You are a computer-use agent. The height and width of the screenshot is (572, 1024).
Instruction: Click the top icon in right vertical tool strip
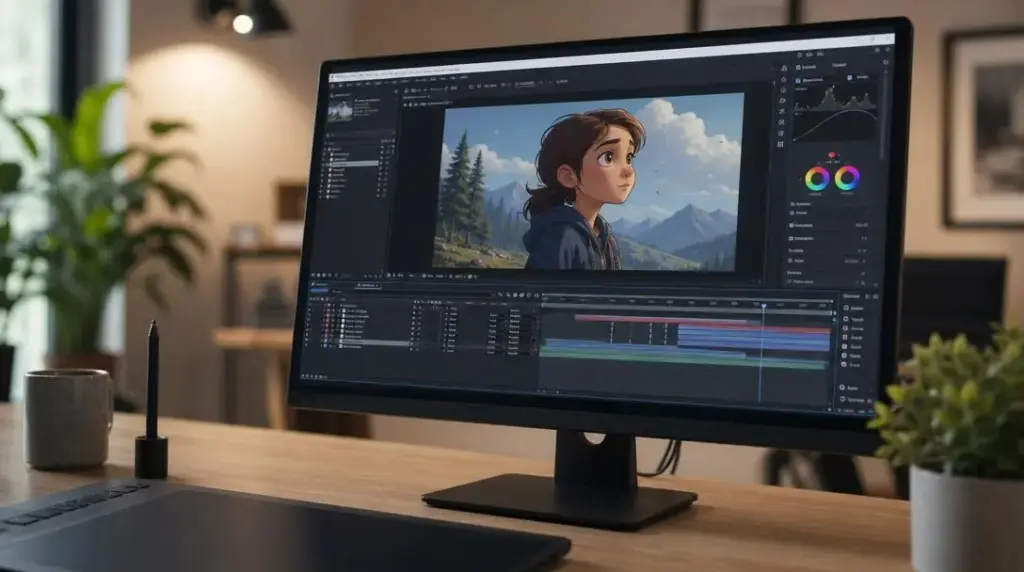point(784,69)
